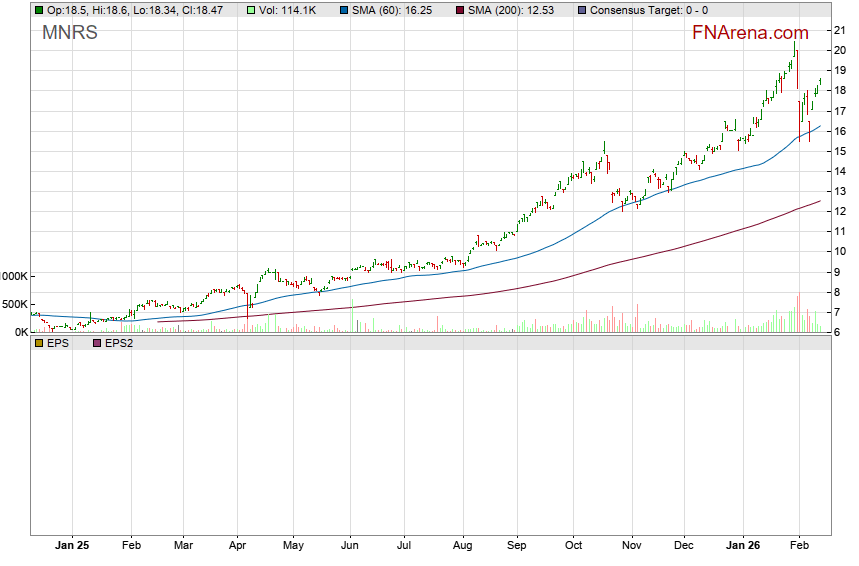The width and height of the screenshot is (859, 566).
Task: Click the 21 price axis label
Action: tap(840, 30)
